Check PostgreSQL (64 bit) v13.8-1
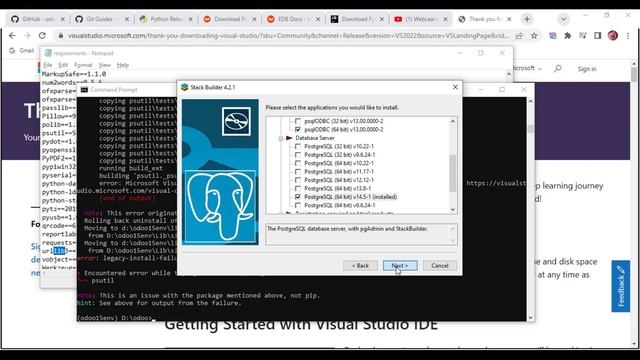This screenshot has width=640, height=360. (298, 189)
